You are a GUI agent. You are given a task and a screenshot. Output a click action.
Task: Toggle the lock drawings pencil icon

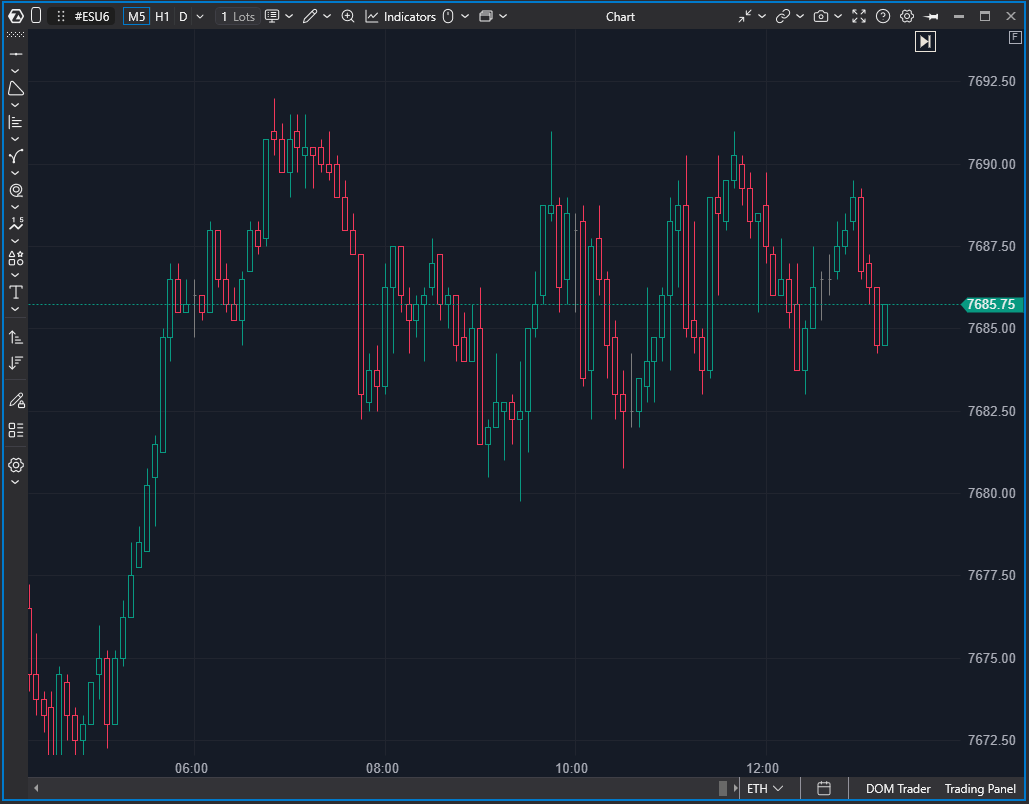(x=16, y=400)
